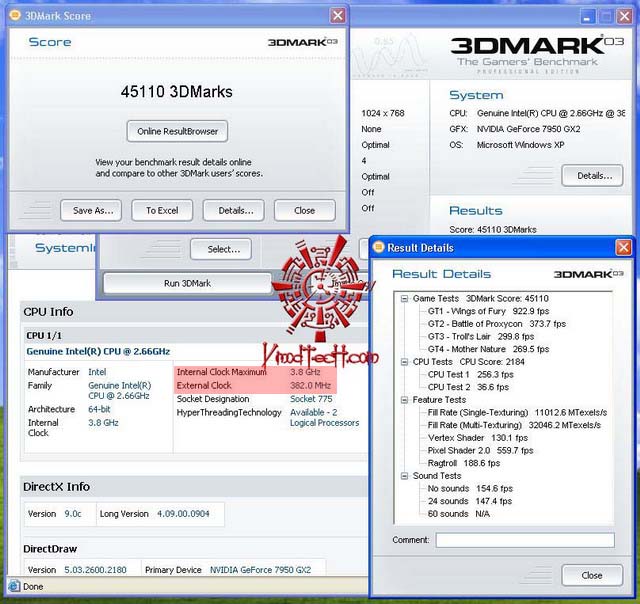Click the Internal Clock Maximum 3.8 GHz value

click(x=305, y=372)
